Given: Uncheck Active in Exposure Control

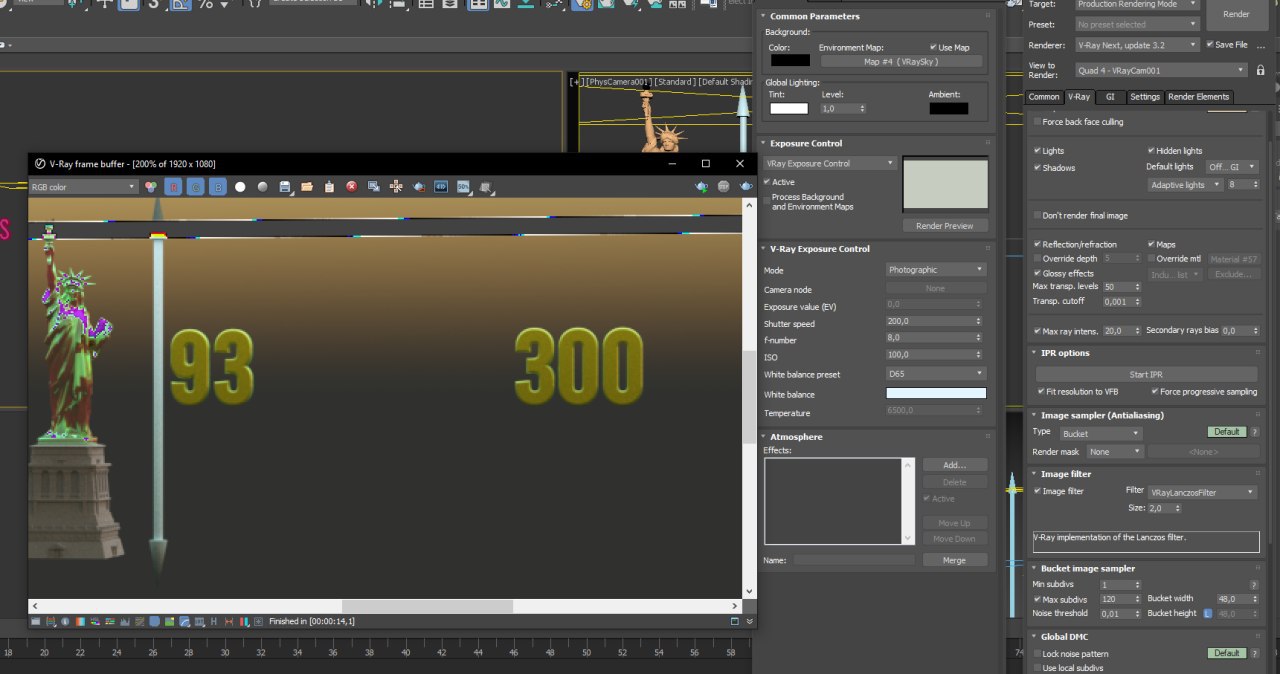Looking at the screenshot, I should click(x=767, y=182).
